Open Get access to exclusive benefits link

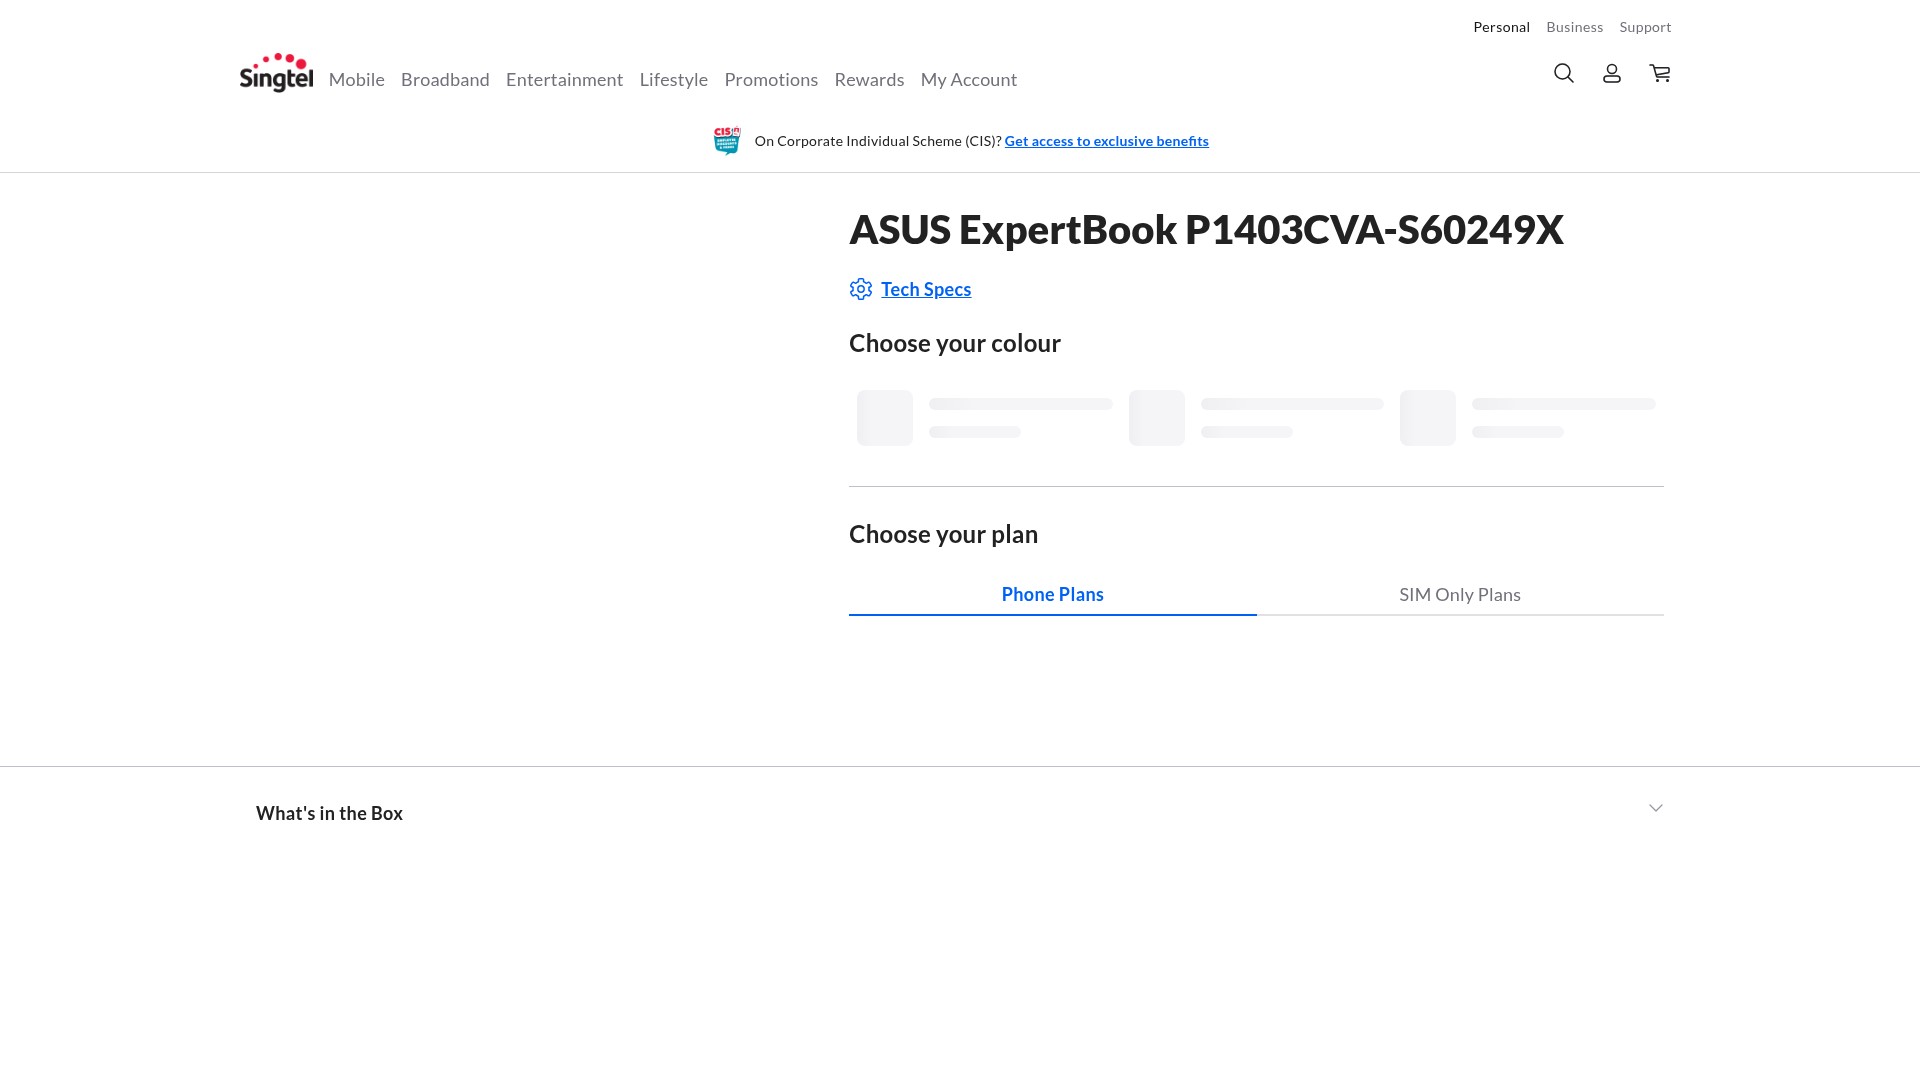(x=1106, y=141)
